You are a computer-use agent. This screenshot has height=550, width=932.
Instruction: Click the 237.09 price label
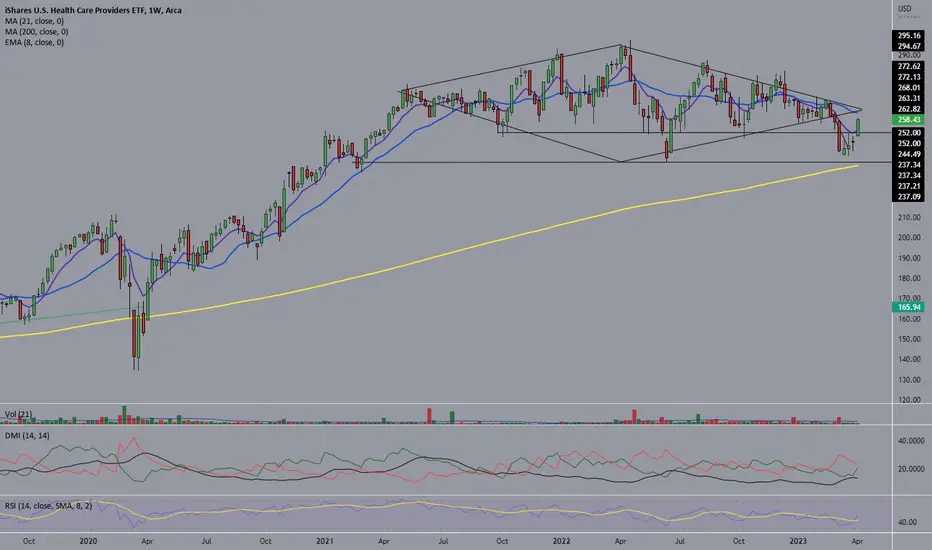click(x=908, y=197)
